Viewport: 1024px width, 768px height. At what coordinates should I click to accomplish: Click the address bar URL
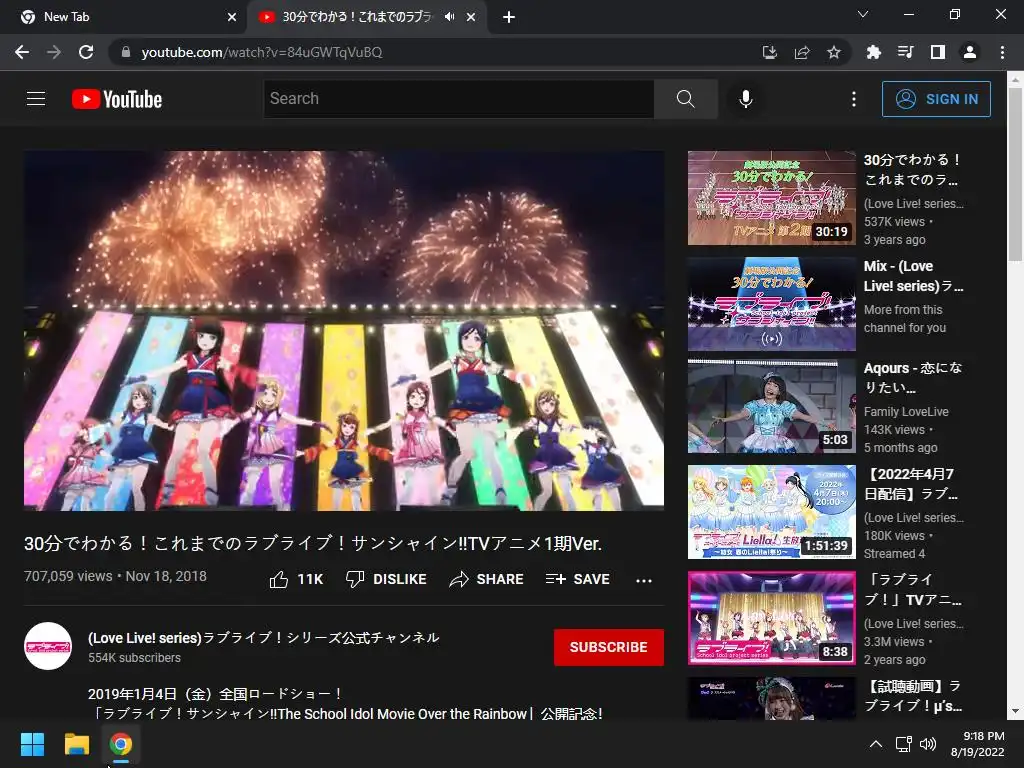point(262,52)
